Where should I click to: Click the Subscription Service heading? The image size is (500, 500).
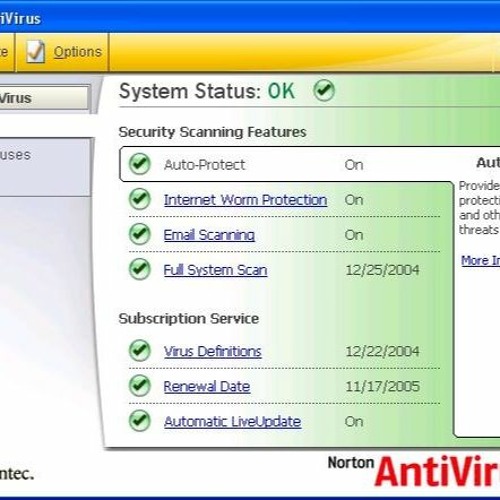(x=189, y=318)
